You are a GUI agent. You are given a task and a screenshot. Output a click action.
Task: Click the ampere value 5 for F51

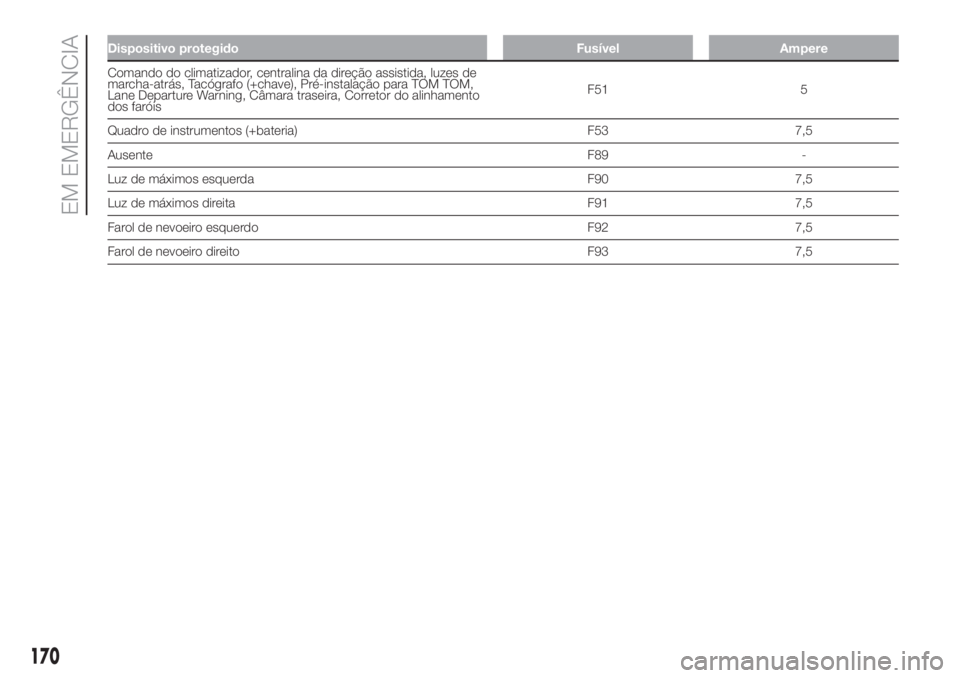point(804,89)
